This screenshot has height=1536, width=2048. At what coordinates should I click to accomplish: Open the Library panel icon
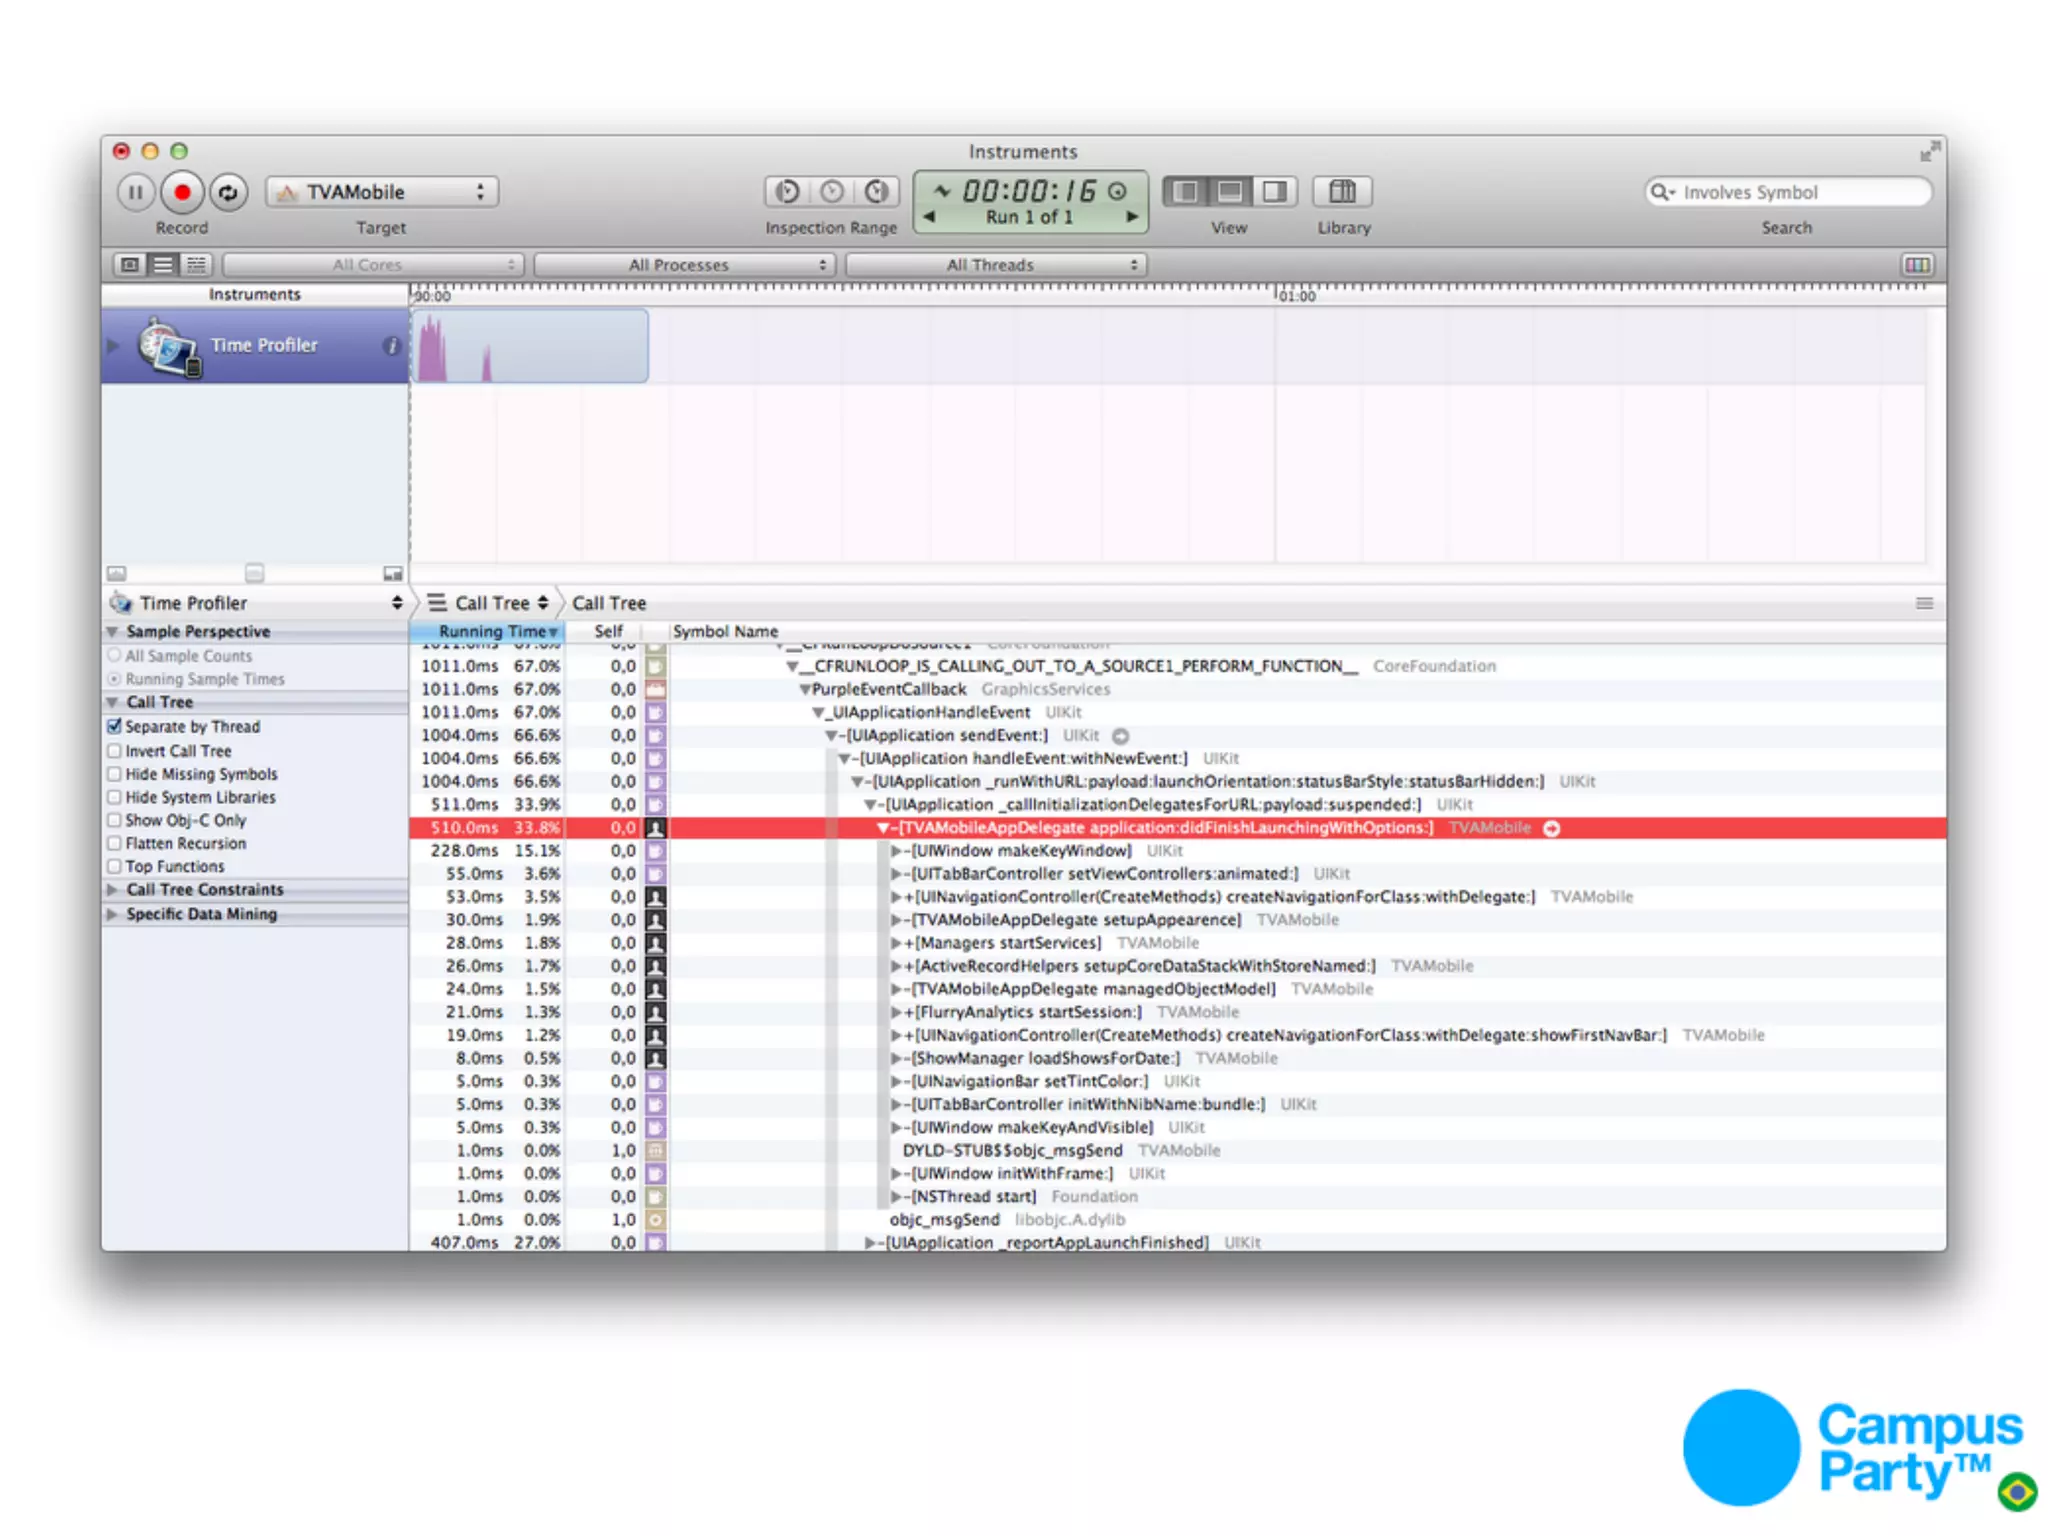1342,191
